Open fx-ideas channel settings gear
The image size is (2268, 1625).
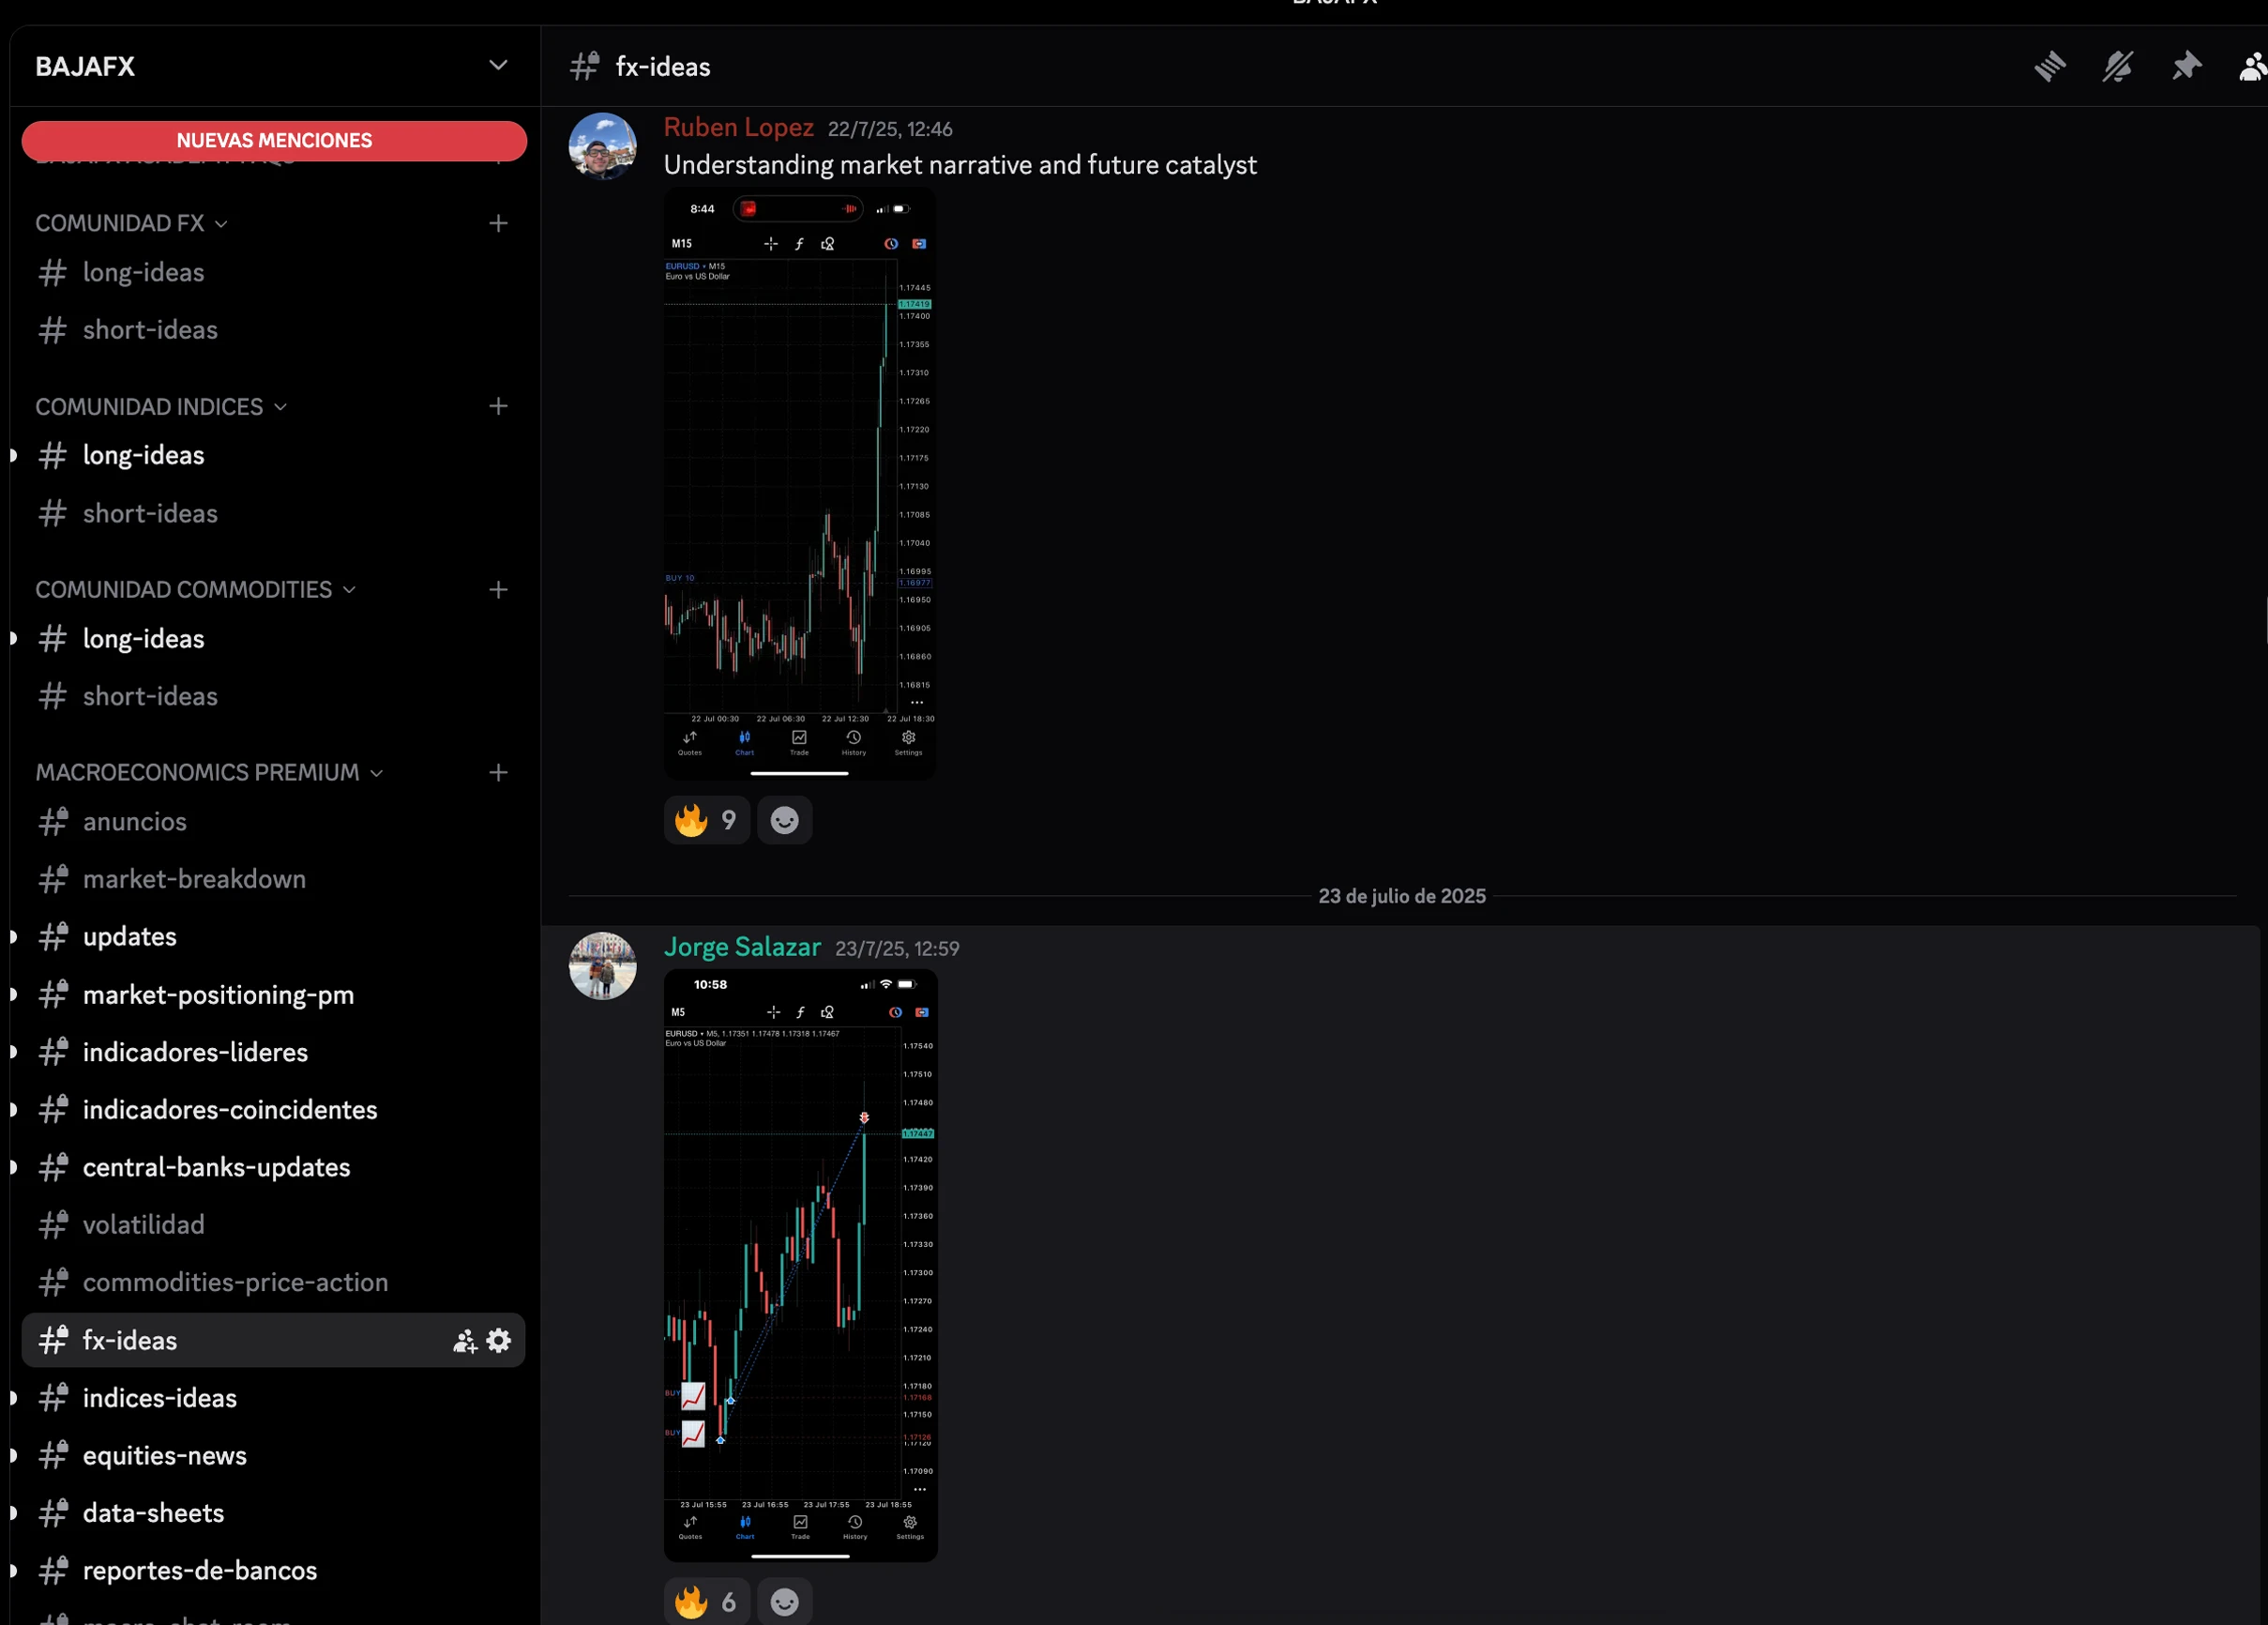pyautogui.click(x=498, y=1340)
